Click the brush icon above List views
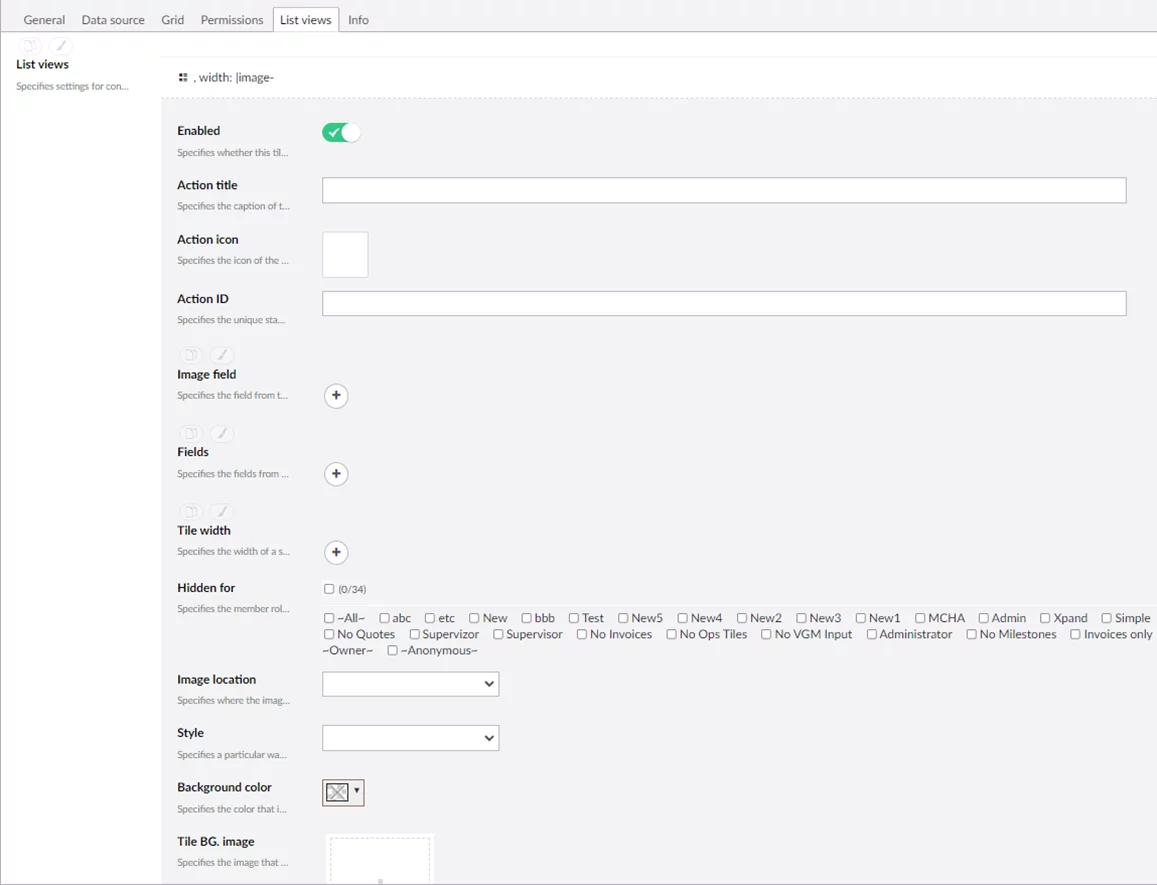The height and width of the screenshot is (885, 1157). 60,46
